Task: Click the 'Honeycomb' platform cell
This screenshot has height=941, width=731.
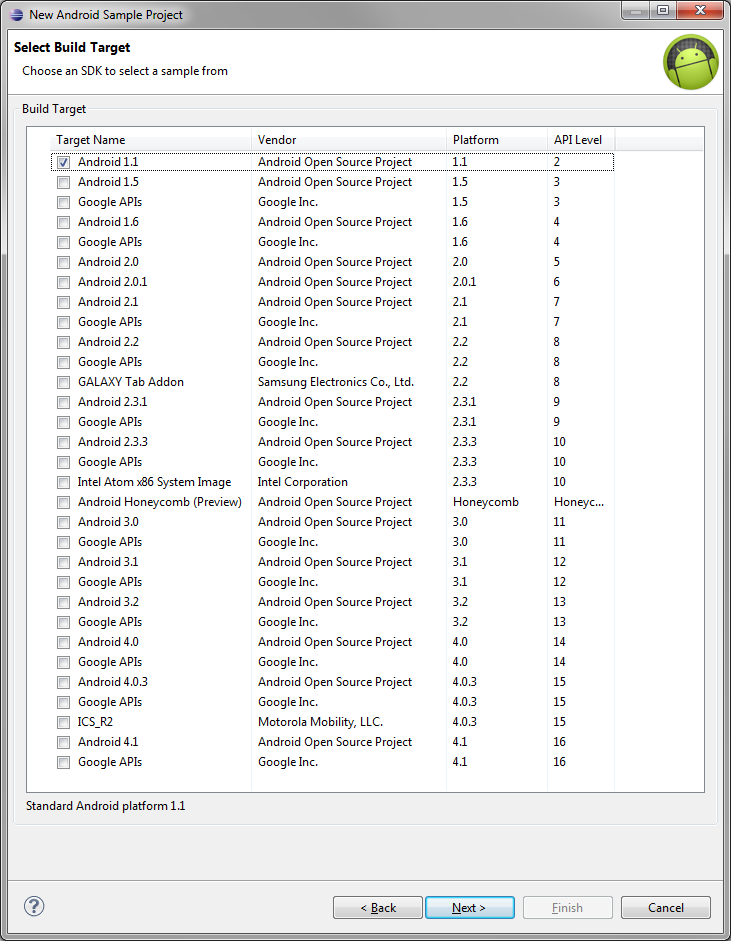Action: 486,502
